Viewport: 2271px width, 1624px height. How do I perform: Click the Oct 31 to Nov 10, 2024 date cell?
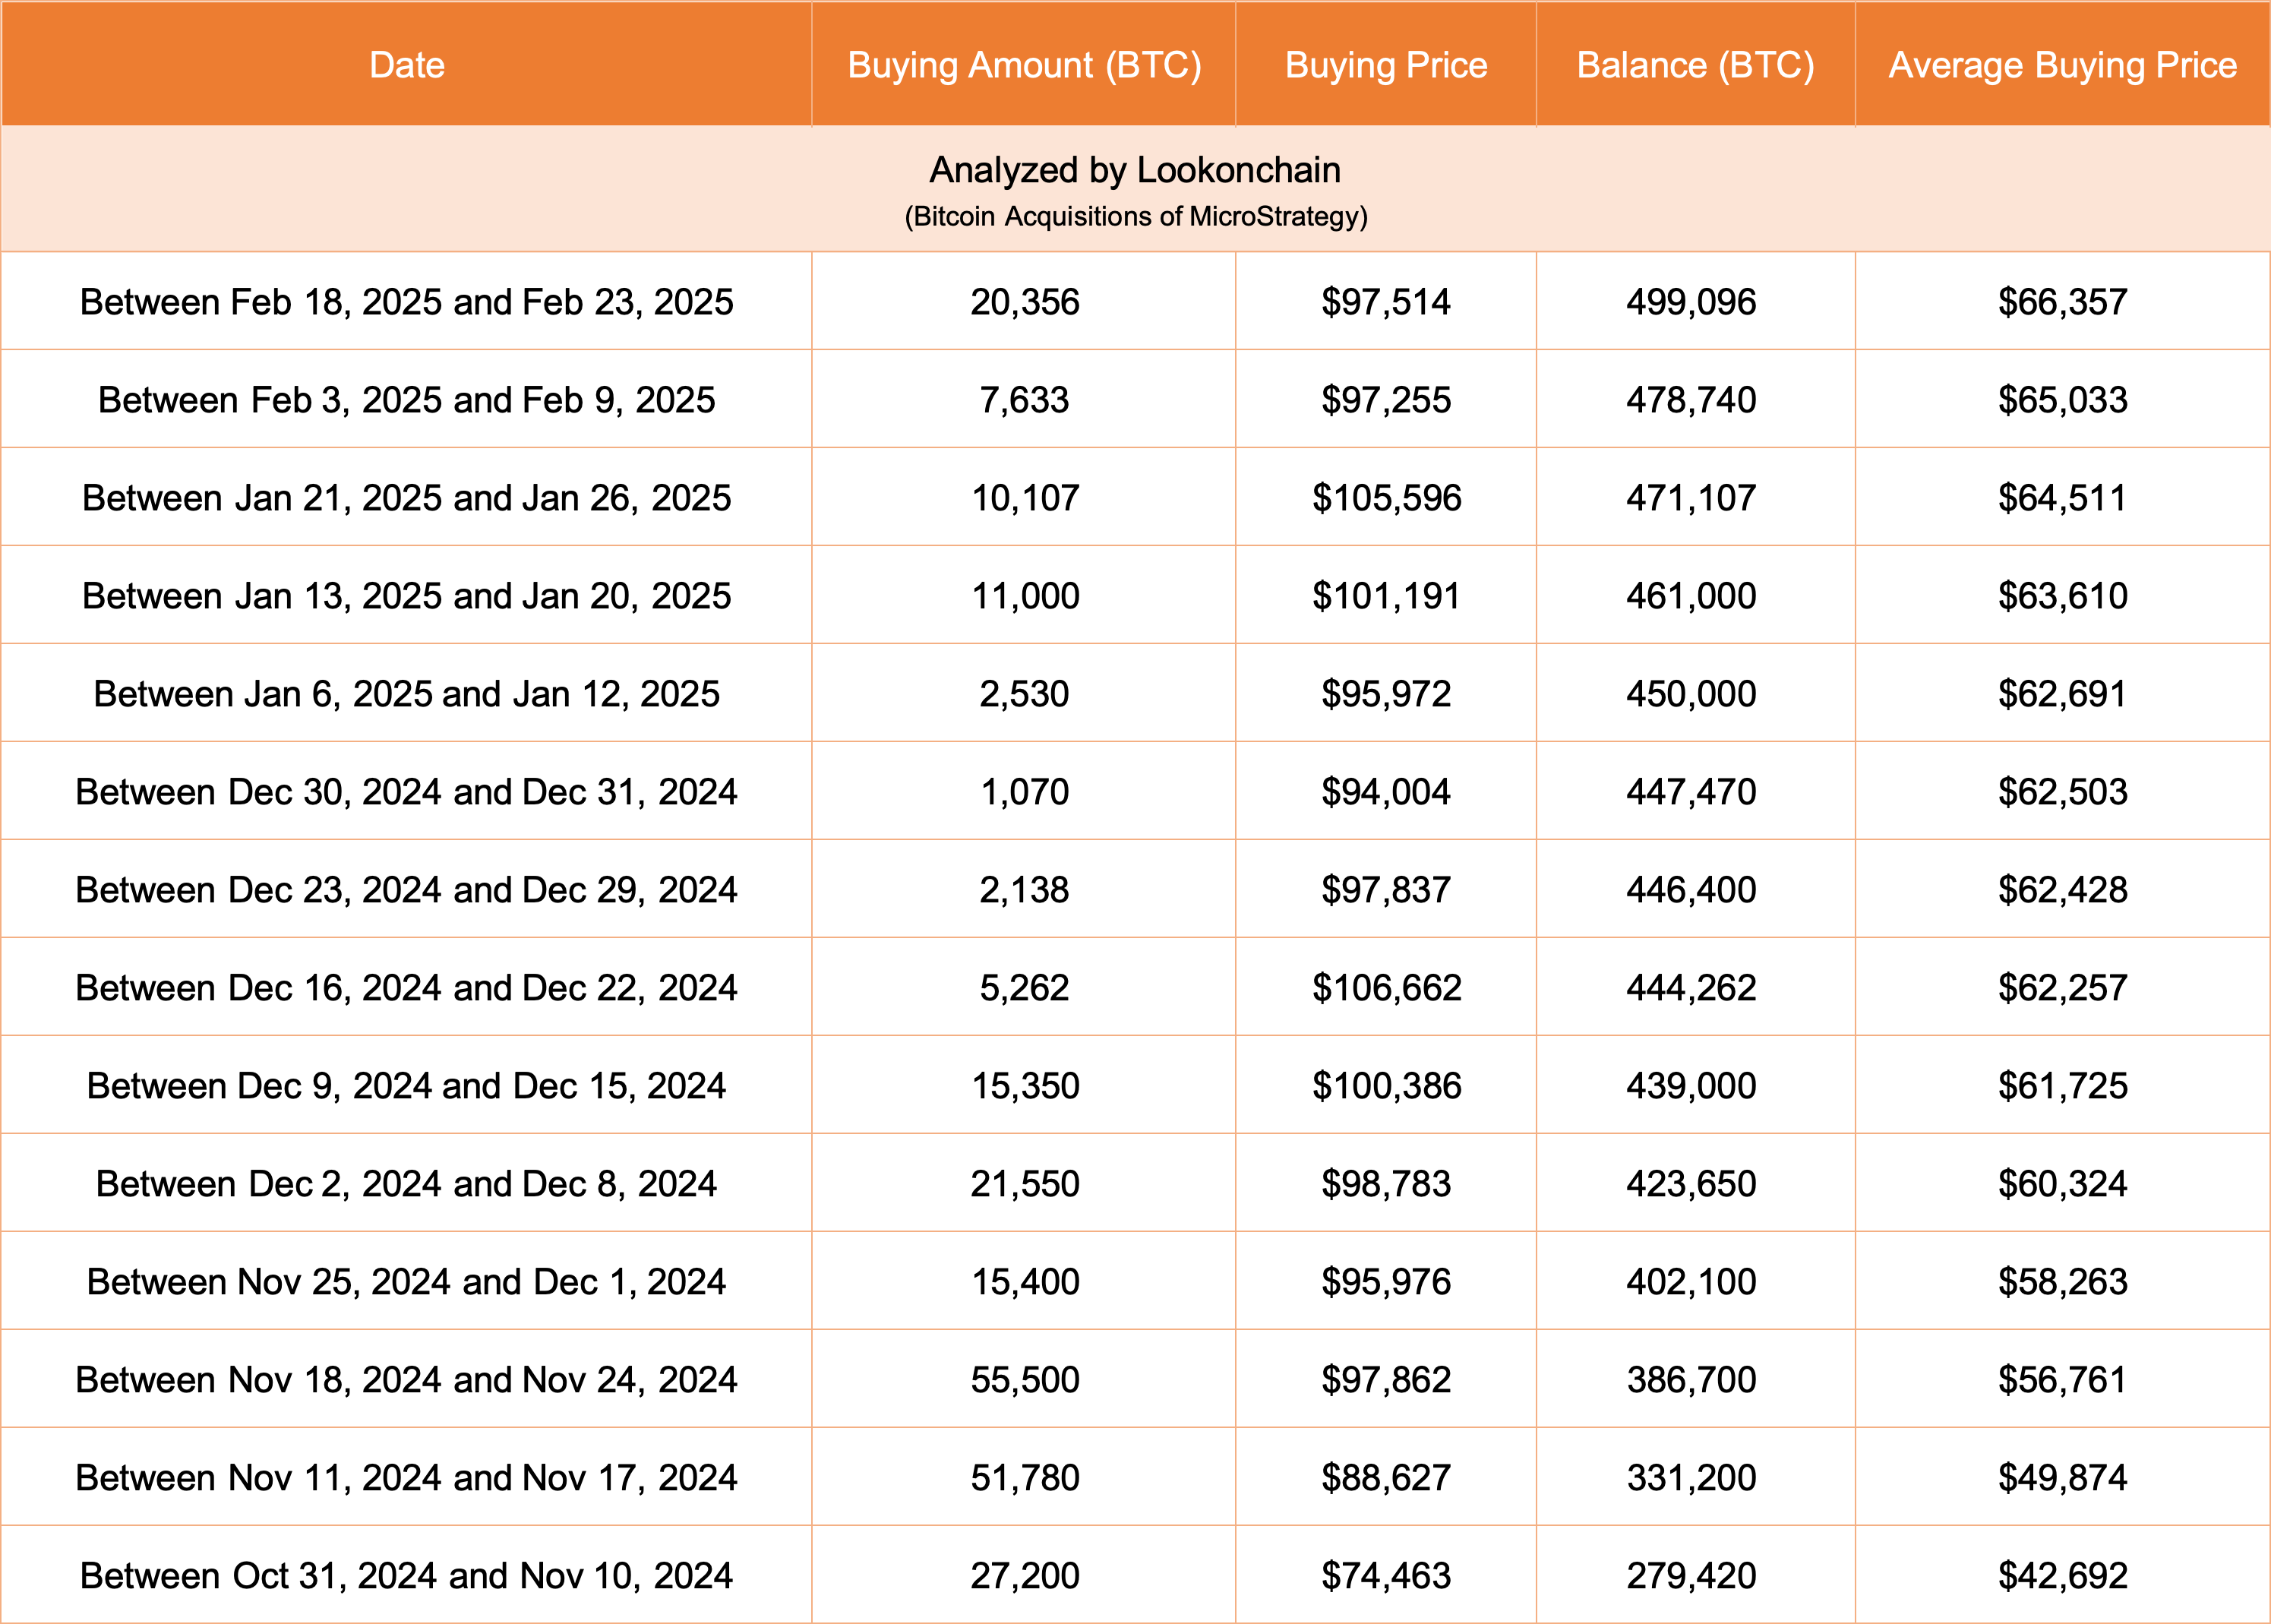(x=406, y=1576)
